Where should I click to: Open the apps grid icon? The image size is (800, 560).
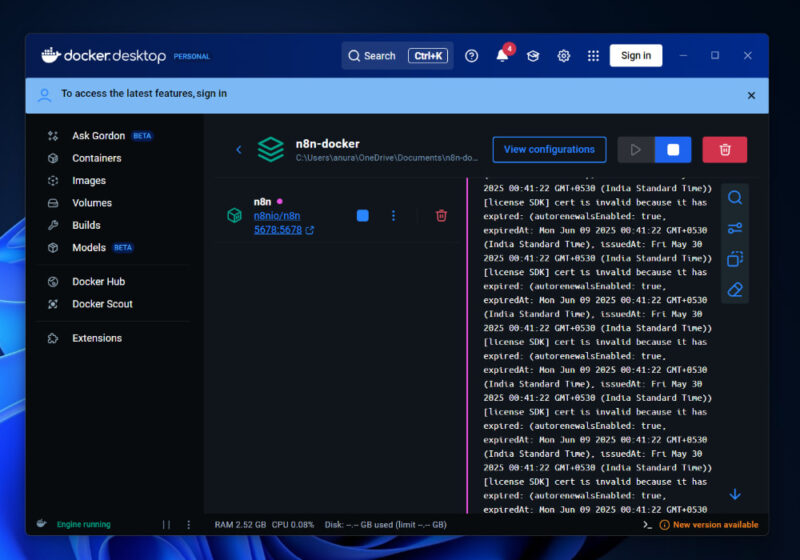click(x=593, y=56)
